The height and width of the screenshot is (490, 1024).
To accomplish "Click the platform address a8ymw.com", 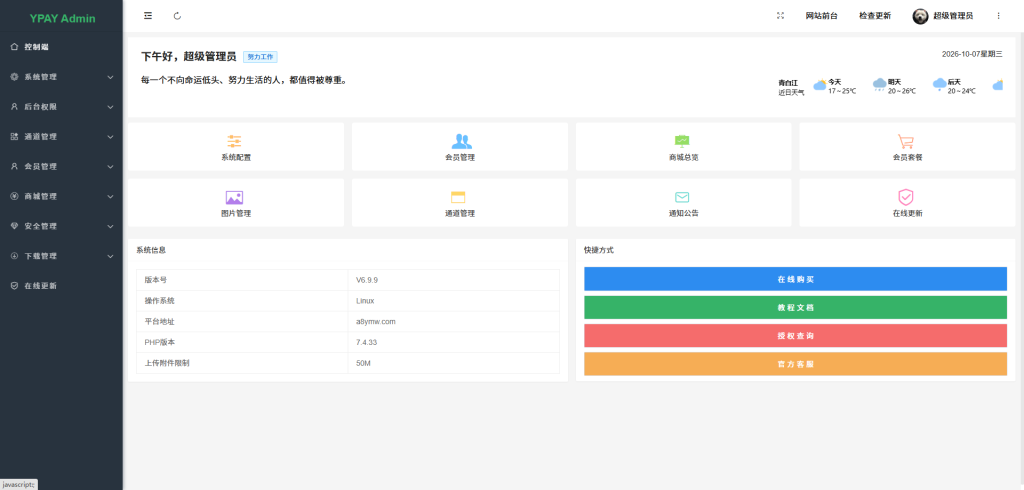I will coord(376,321).
